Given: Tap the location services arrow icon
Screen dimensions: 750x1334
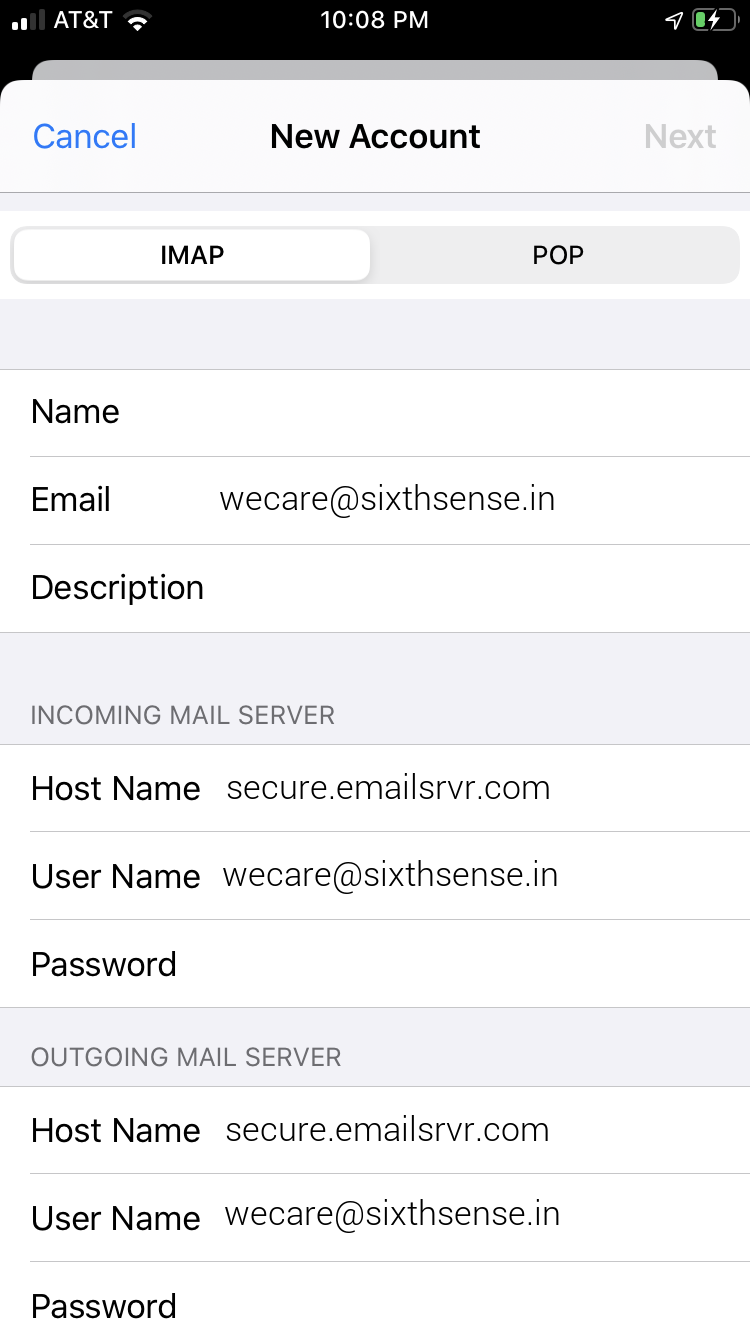Looking at the screenshot, I should coord(675,21).
